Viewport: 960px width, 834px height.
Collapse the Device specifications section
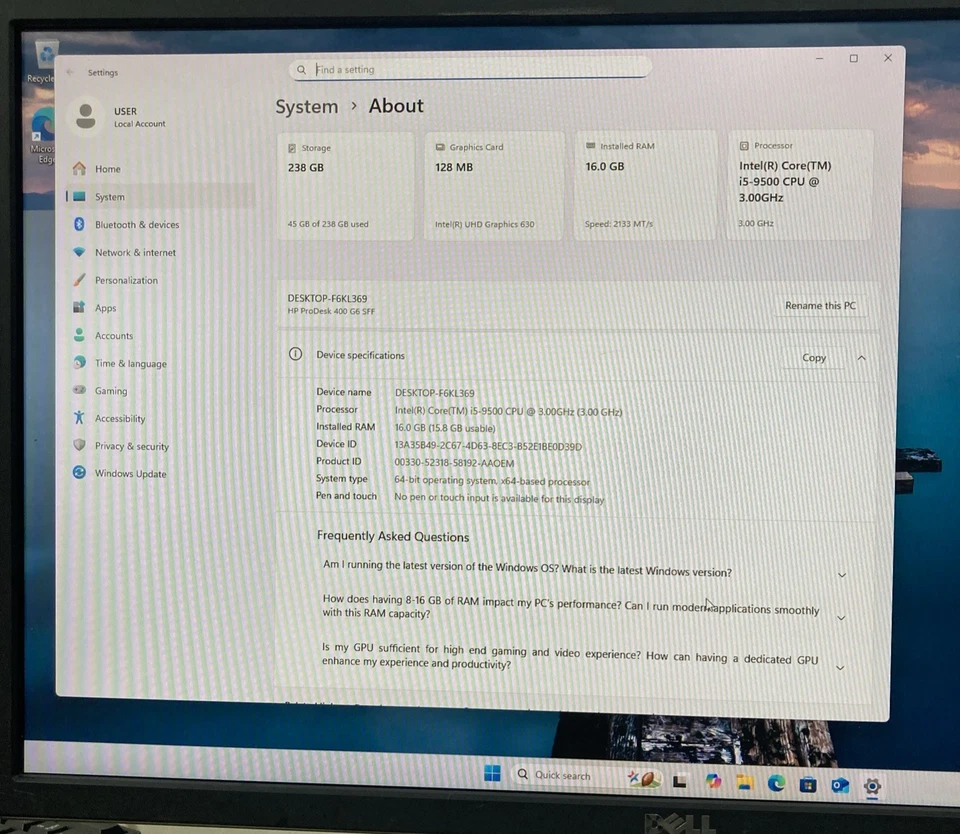pos(861,357)
